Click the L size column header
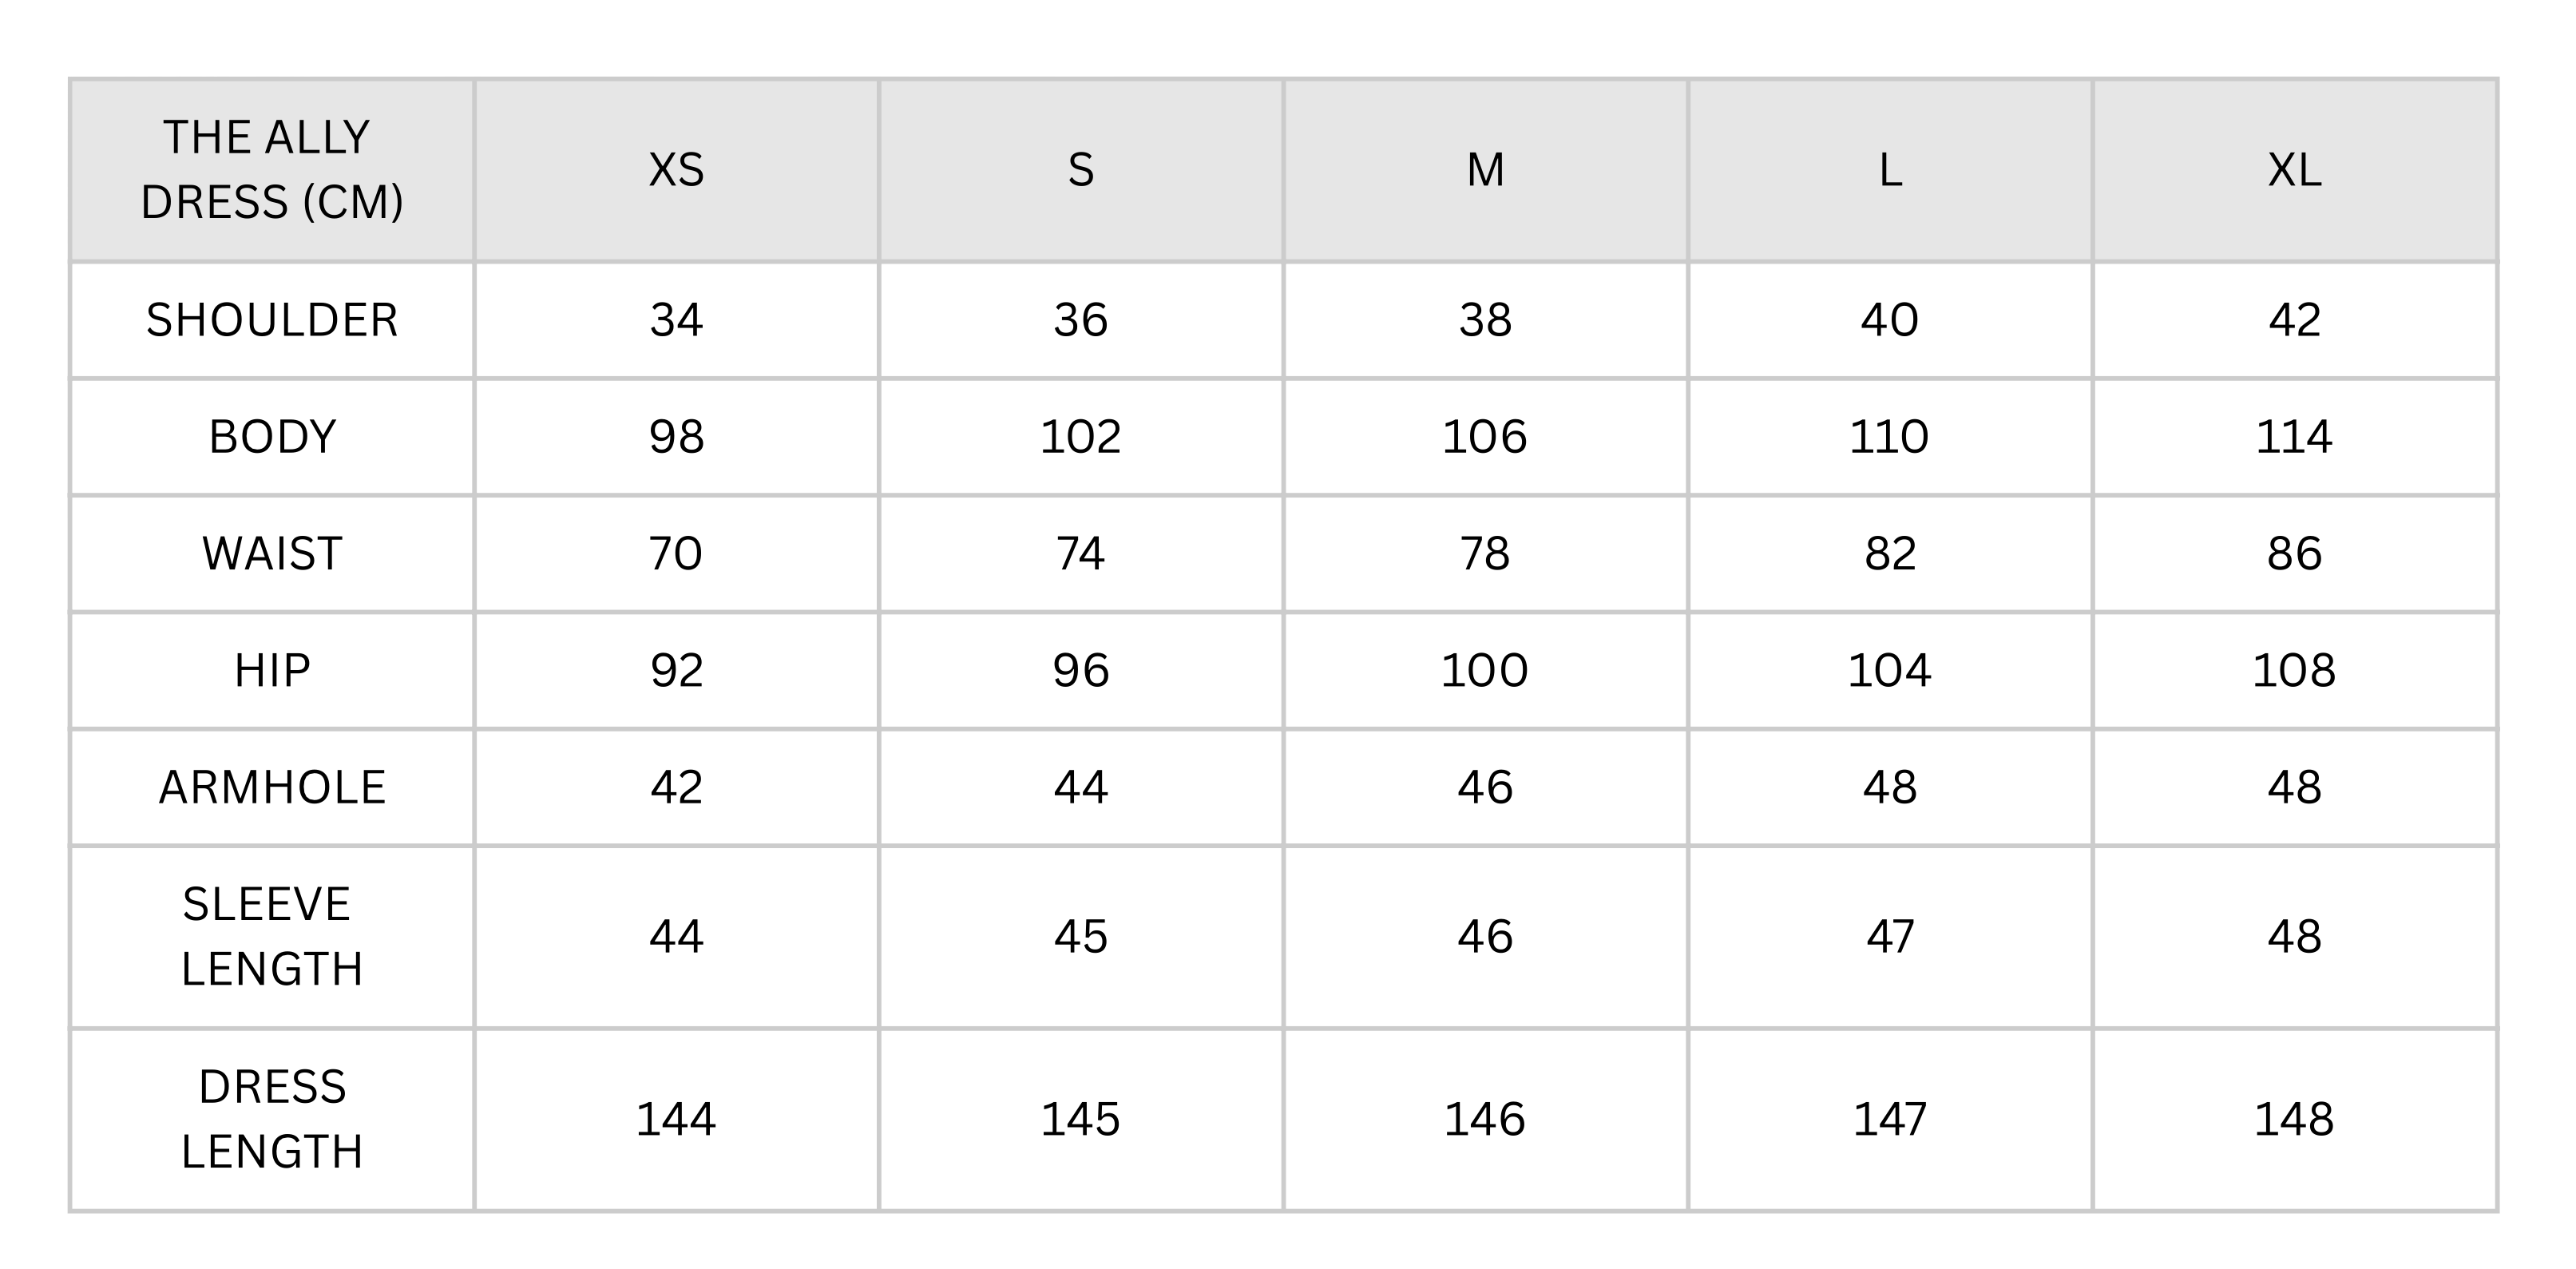Image resolution: width=2576 pixels, height=1269 pixels. pos(1890,170)
